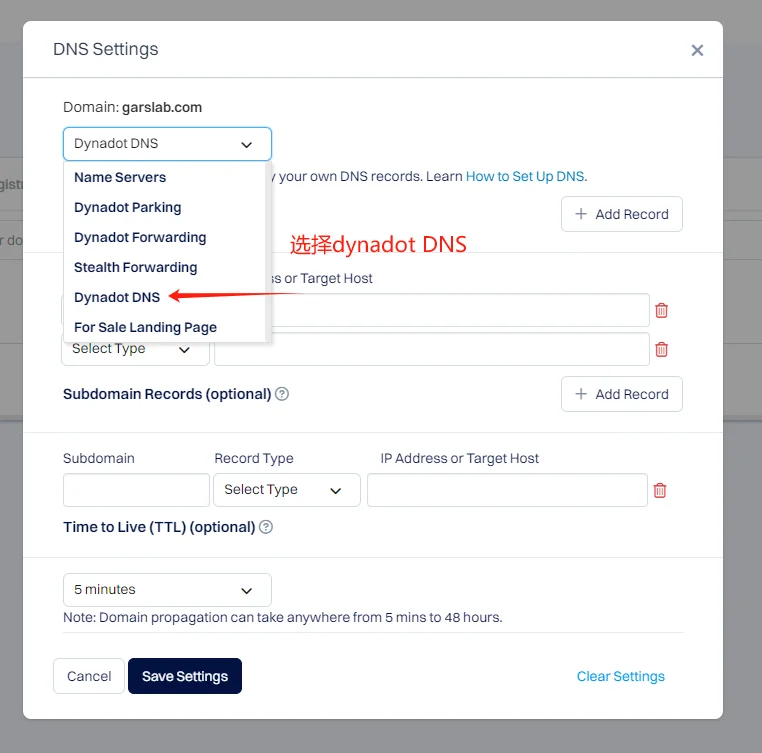Show help for Subdomain Records
The width and height of the screenshot is (762, 753).
pyautogui.click(x=282, y=394)
